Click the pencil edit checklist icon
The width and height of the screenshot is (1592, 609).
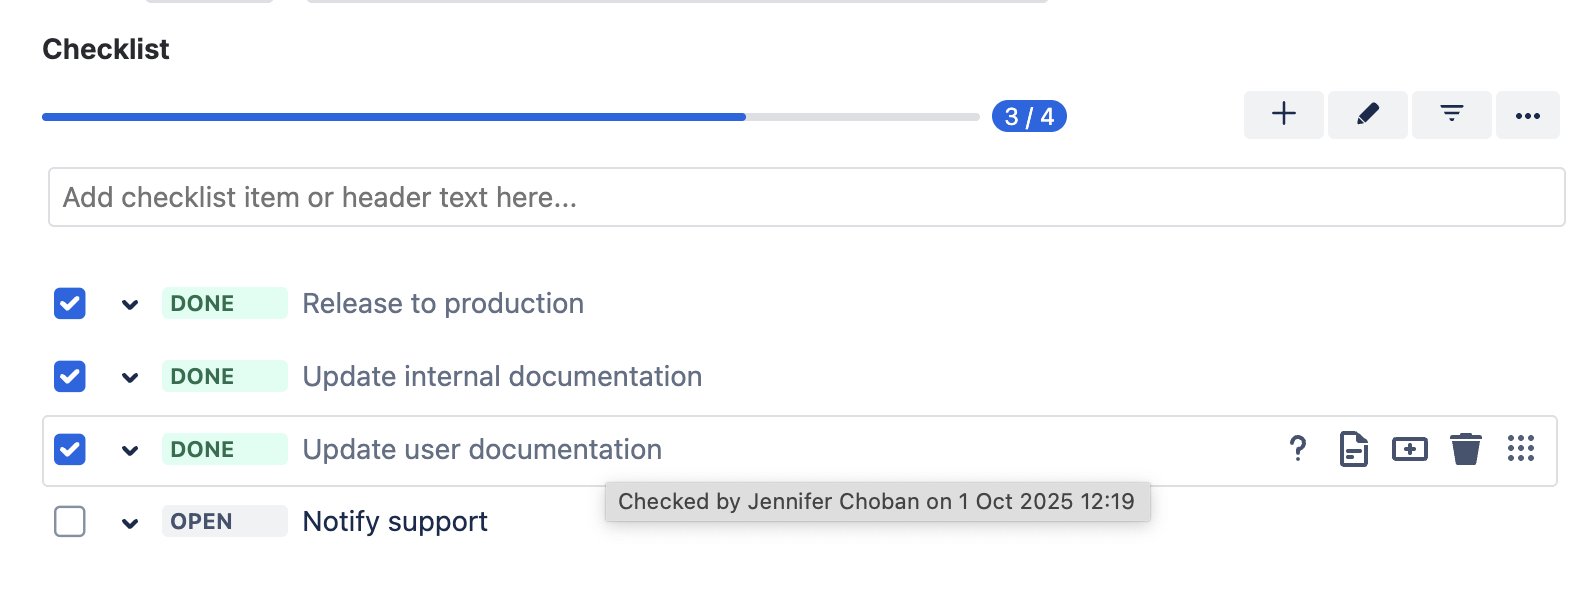coord(1367,115)
